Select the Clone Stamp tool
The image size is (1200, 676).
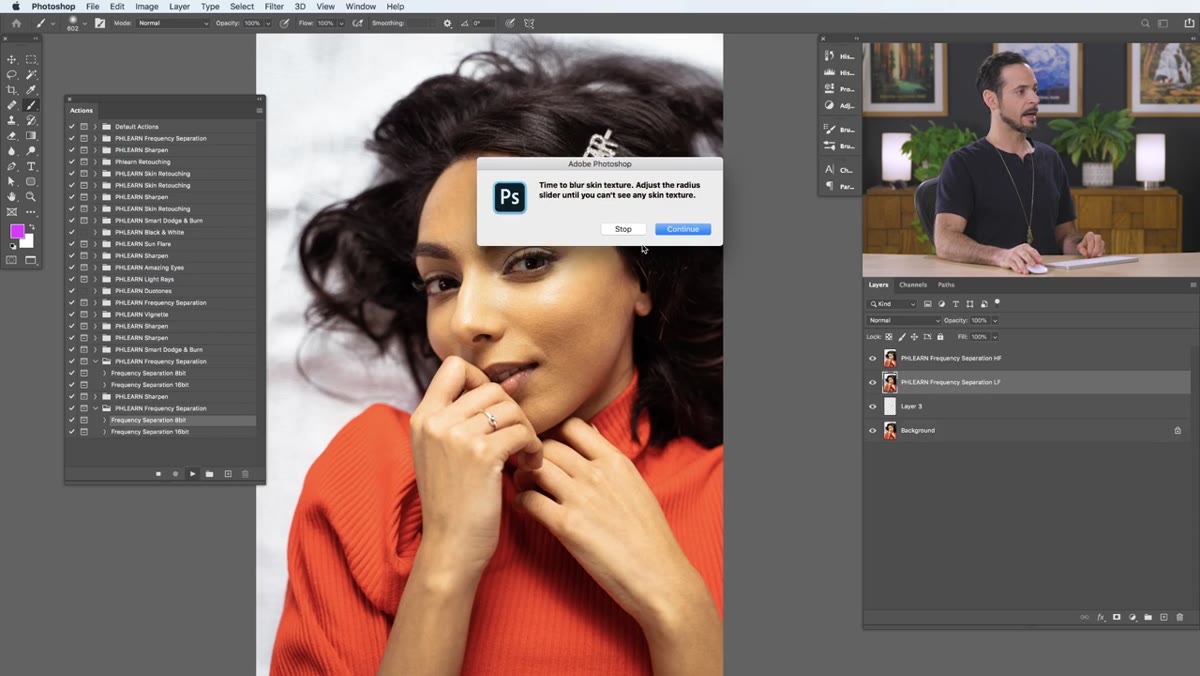click(x=12, y=120)
